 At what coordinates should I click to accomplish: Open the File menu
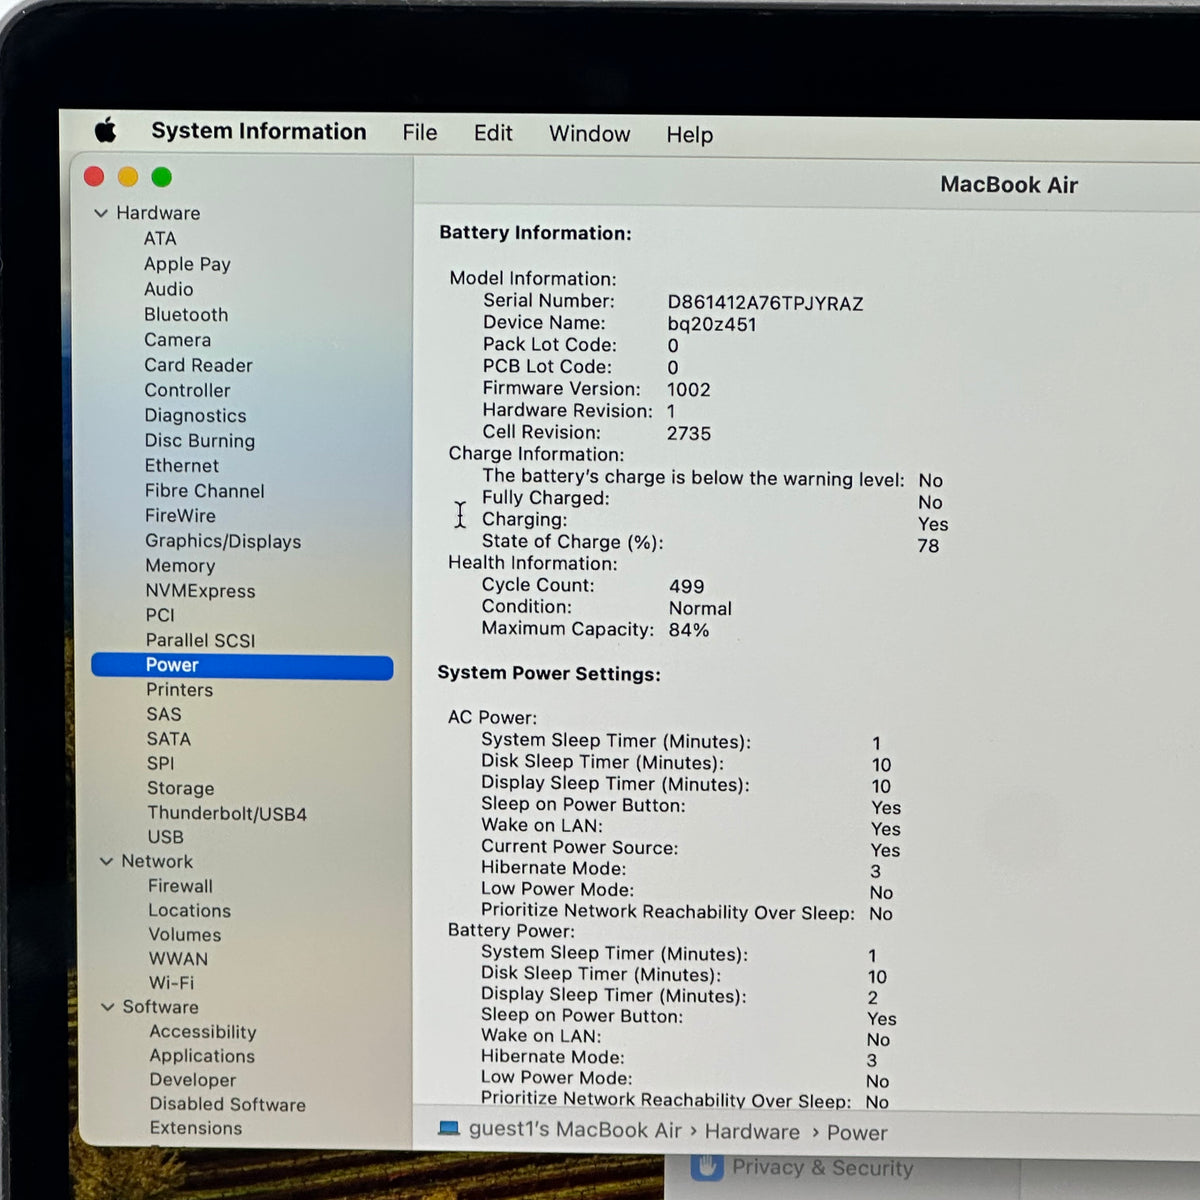tap(420, 133)
